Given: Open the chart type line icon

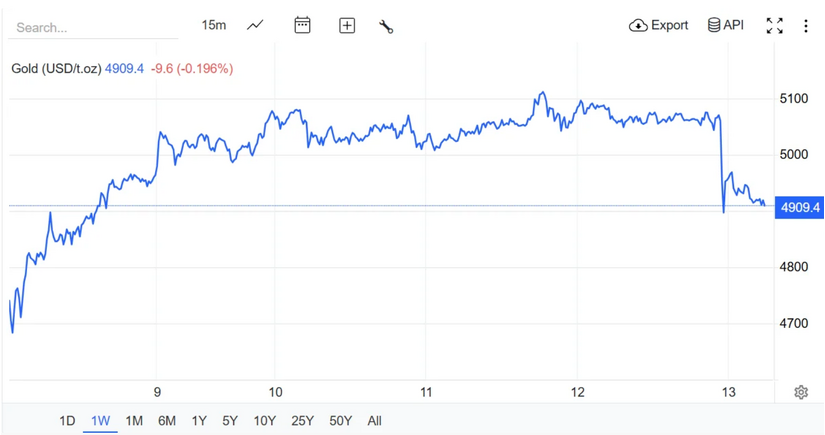Looking at the screenshot, I should 255,25.
